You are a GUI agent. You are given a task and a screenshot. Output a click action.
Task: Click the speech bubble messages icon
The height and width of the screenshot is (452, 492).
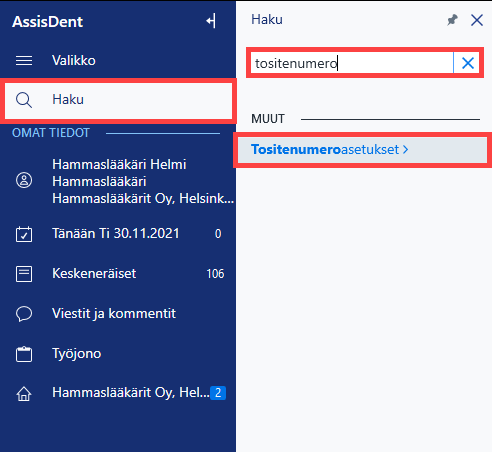pos(24,314)
